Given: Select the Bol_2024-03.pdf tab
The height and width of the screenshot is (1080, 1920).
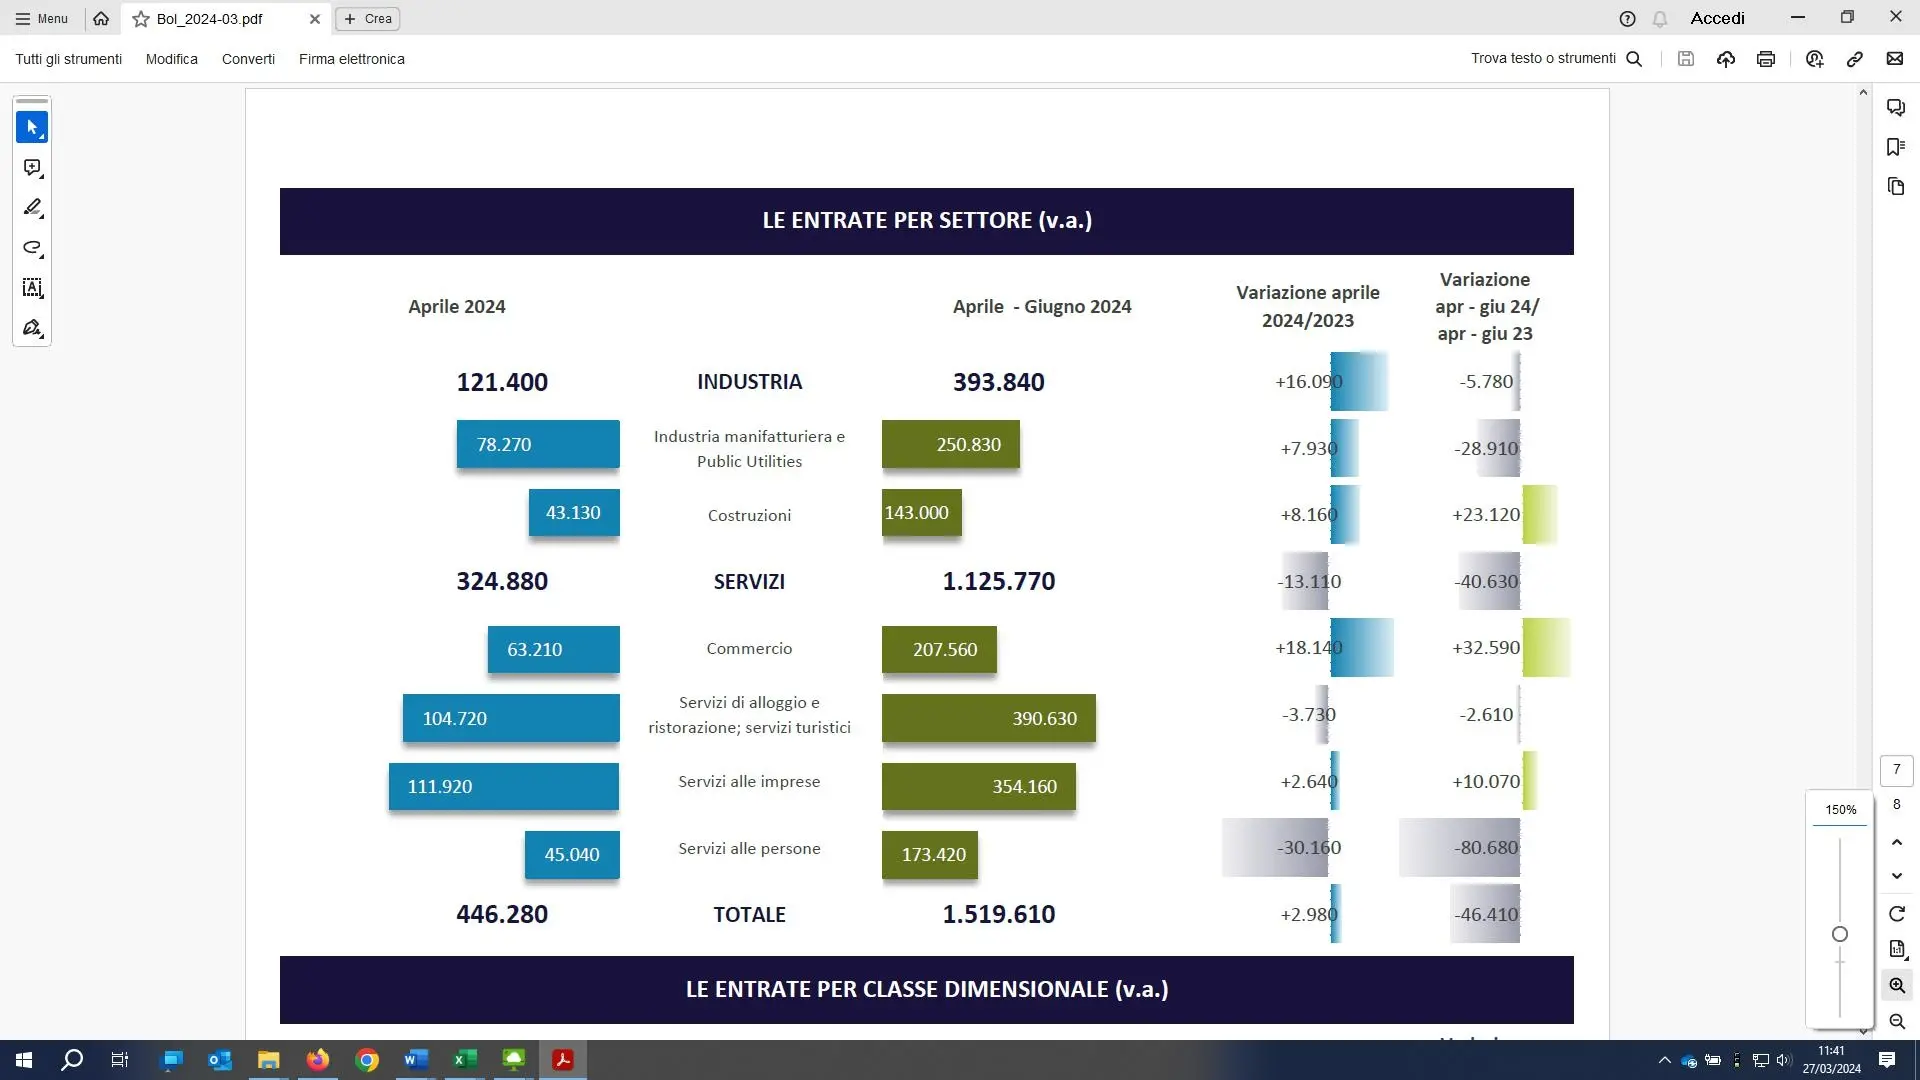Looking at the screenshot, I should click(x=226, y=19).
